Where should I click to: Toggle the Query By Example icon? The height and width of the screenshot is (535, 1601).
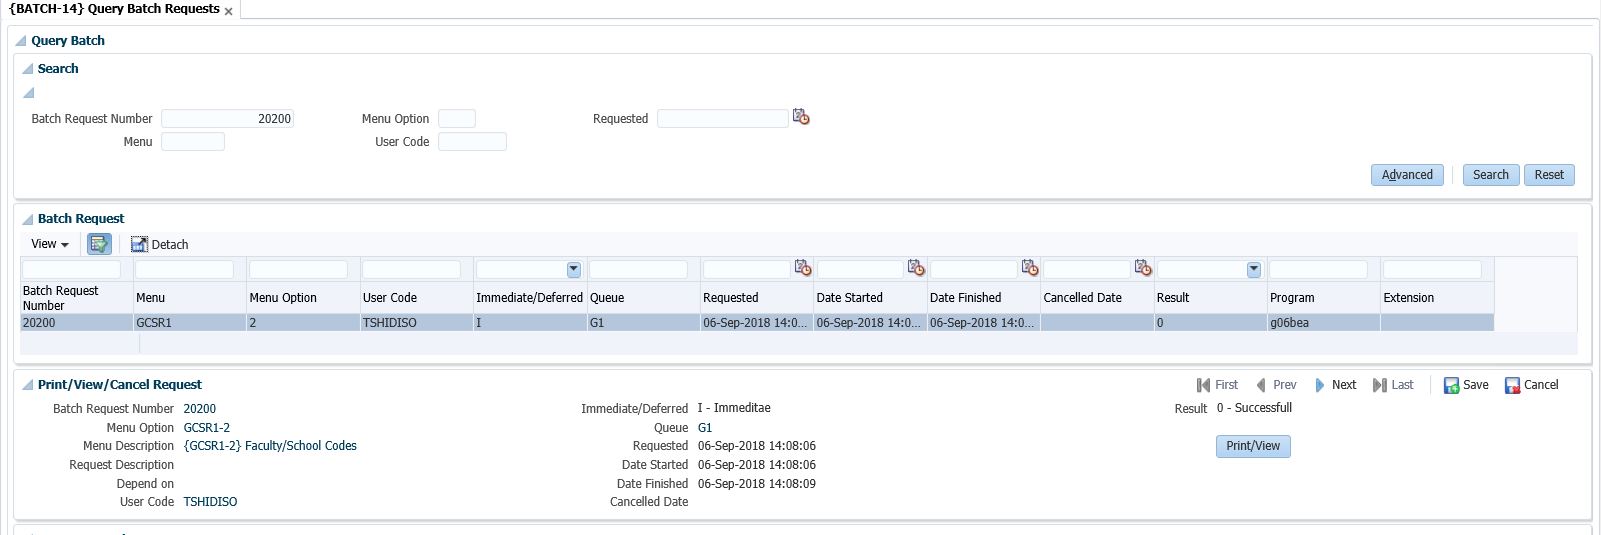[99, 244]
